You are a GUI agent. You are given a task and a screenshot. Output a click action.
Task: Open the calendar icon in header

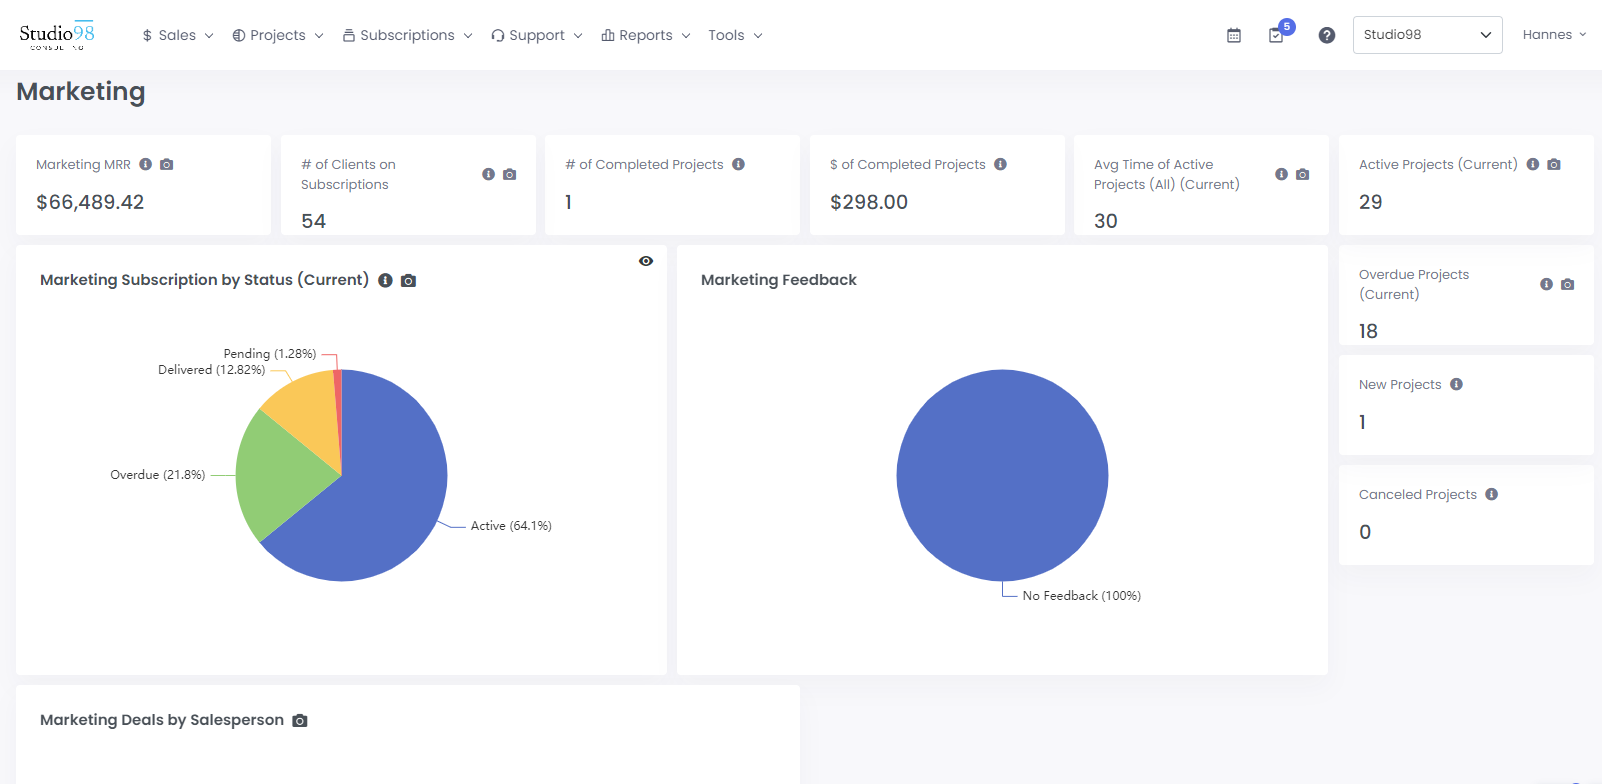tap(1234, 35)
